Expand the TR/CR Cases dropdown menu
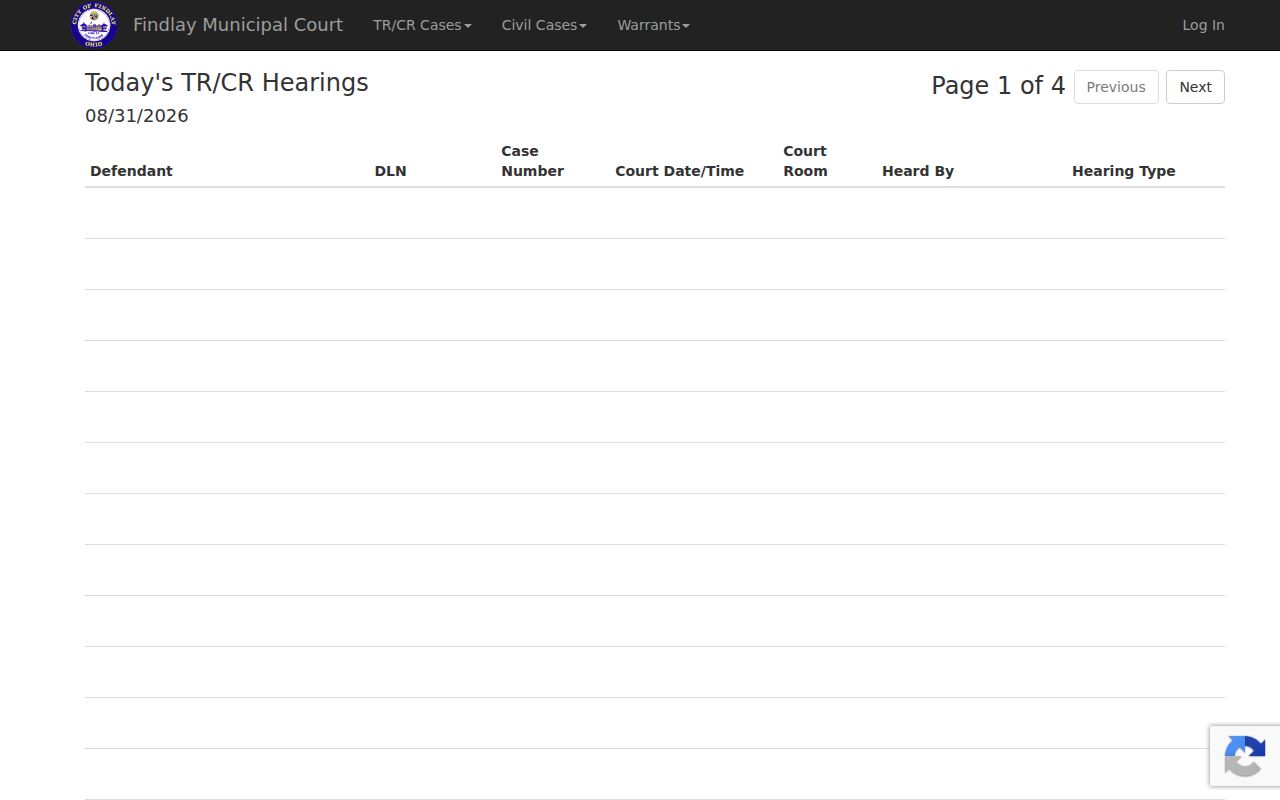 point(422,25)
